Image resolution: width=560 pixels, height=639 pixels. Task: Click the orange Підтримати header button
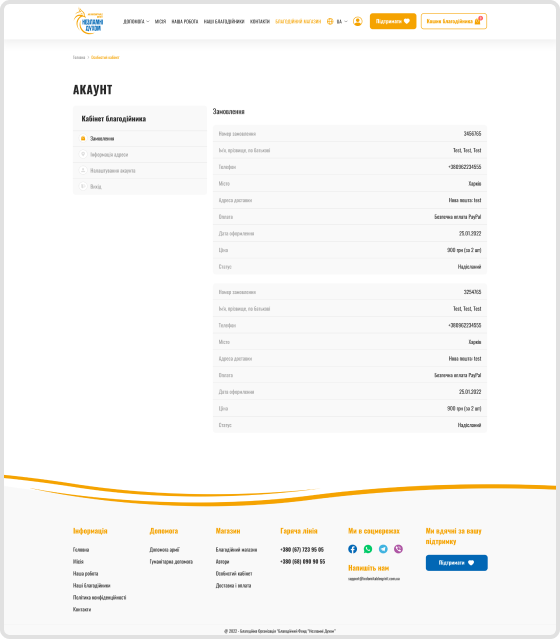point(393,21)
